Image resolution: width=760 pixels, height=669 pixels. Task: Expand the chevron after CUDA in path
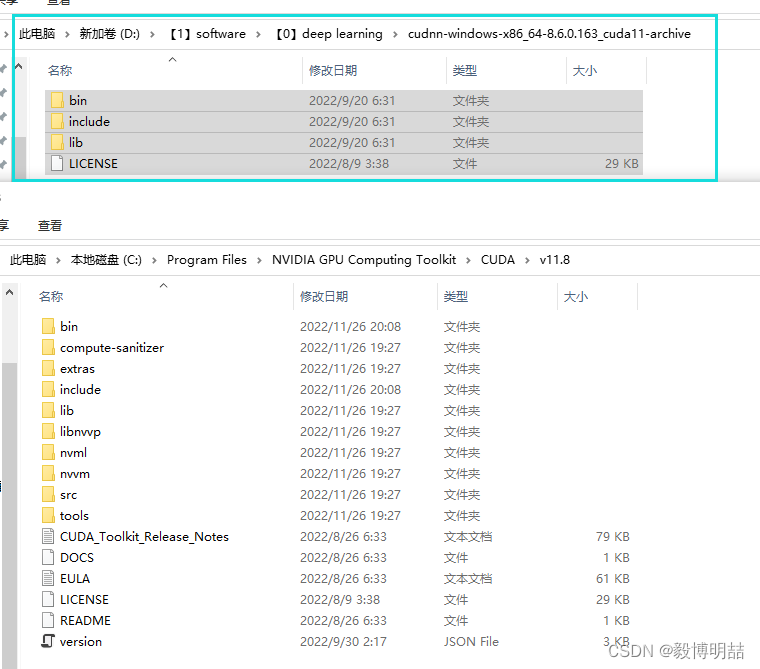[527, 260]
